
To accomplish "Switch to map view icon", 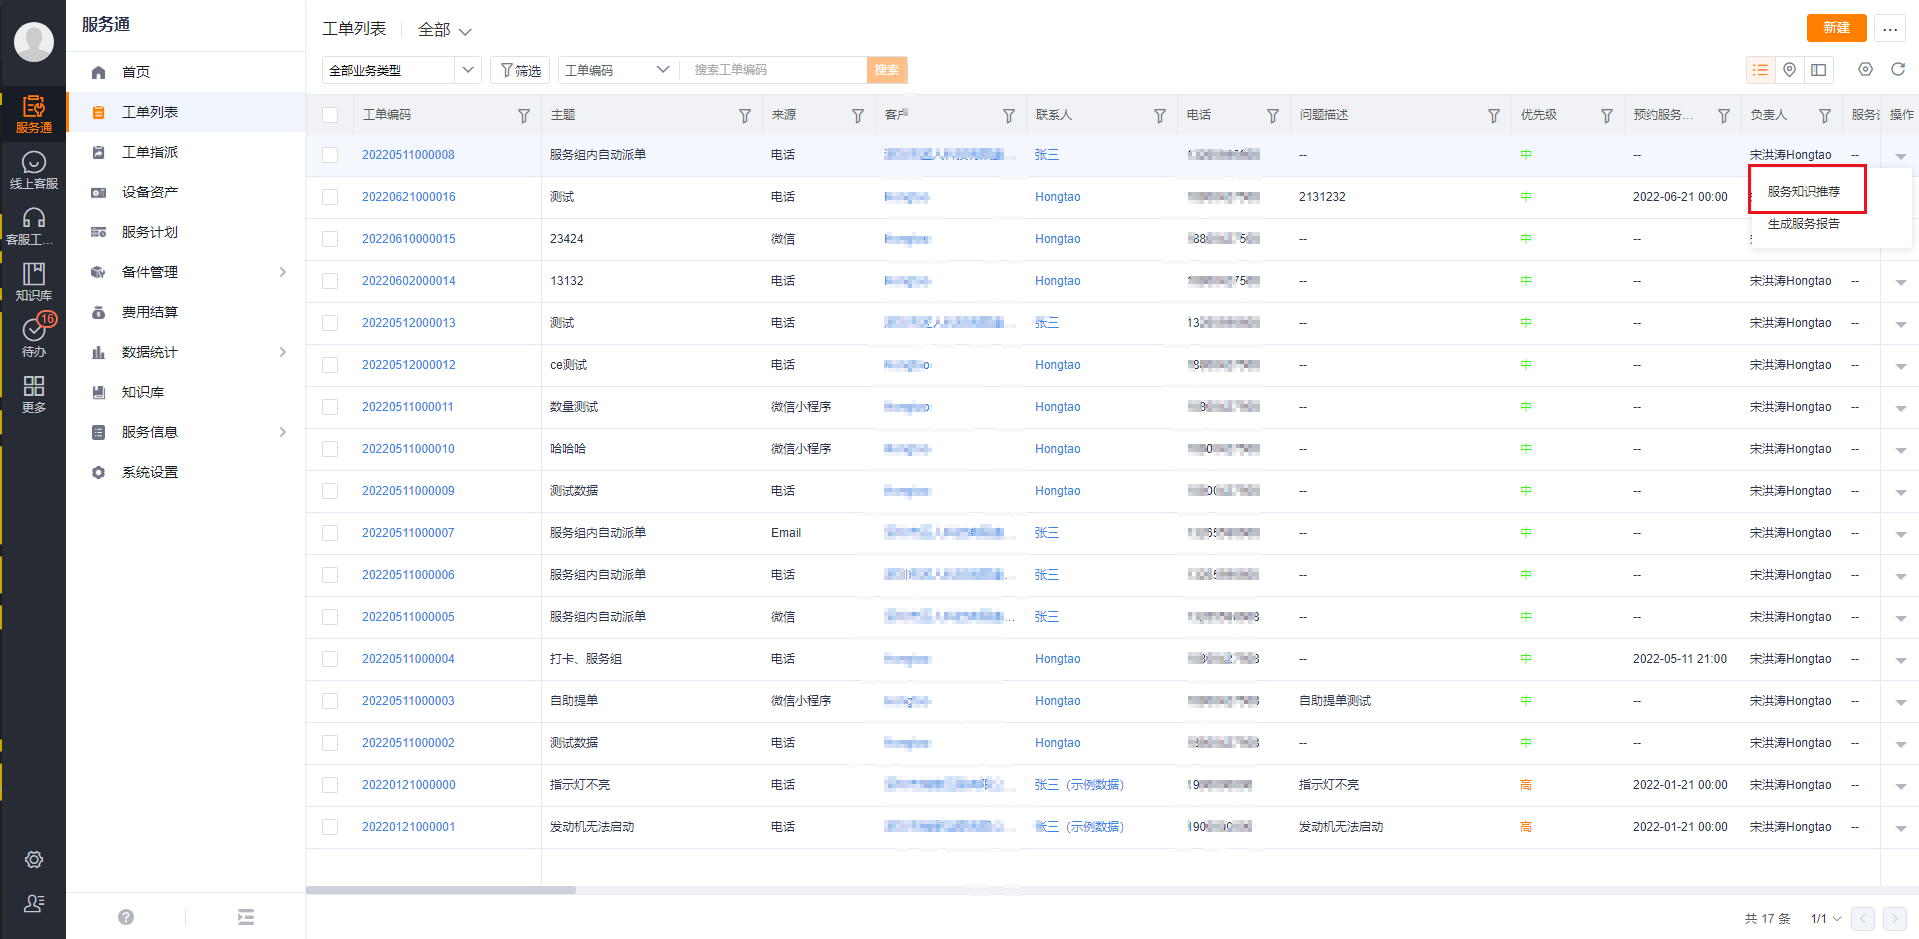I will click(x=1789, y=70).
